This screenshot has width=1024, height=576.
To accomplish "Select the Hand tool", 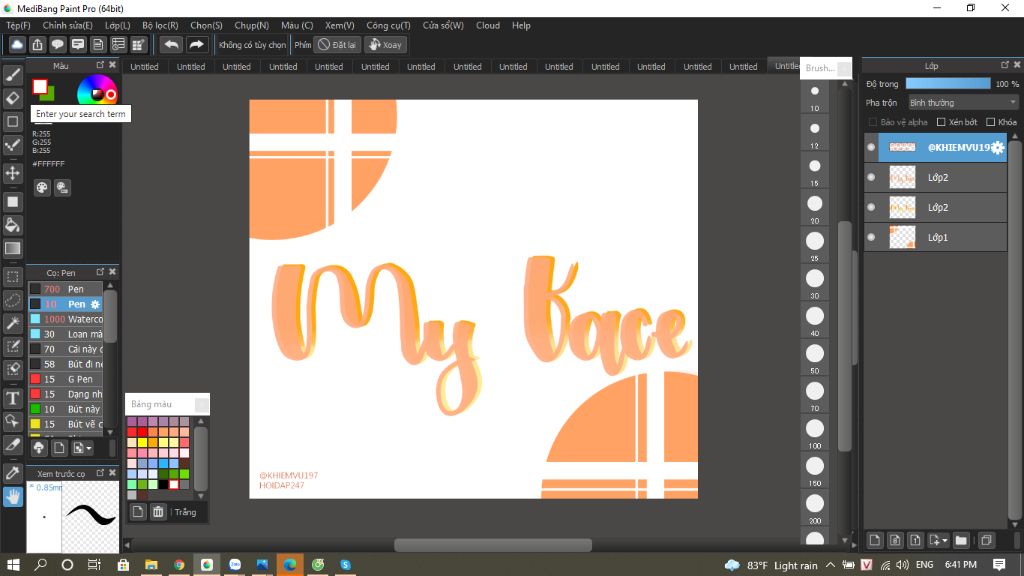I will pos(12,497).
